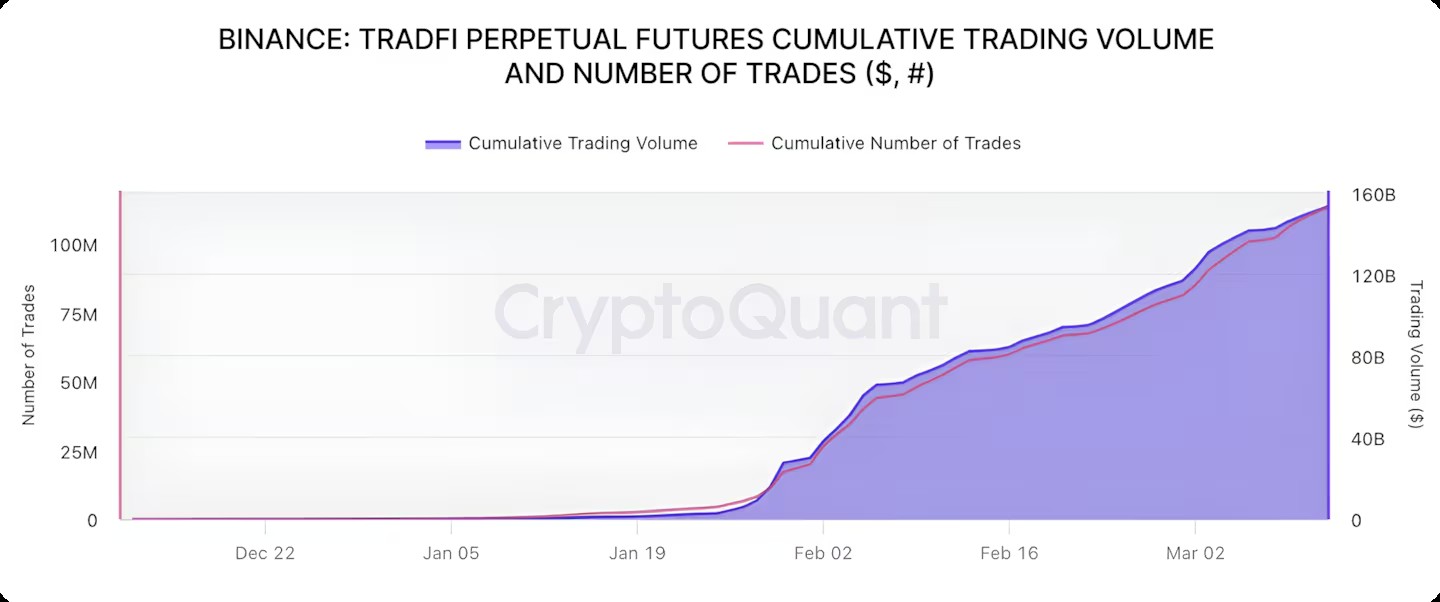Click the 50M tick on the left axis
Viewport: 1440px width, 602px height.
(77, 384)
